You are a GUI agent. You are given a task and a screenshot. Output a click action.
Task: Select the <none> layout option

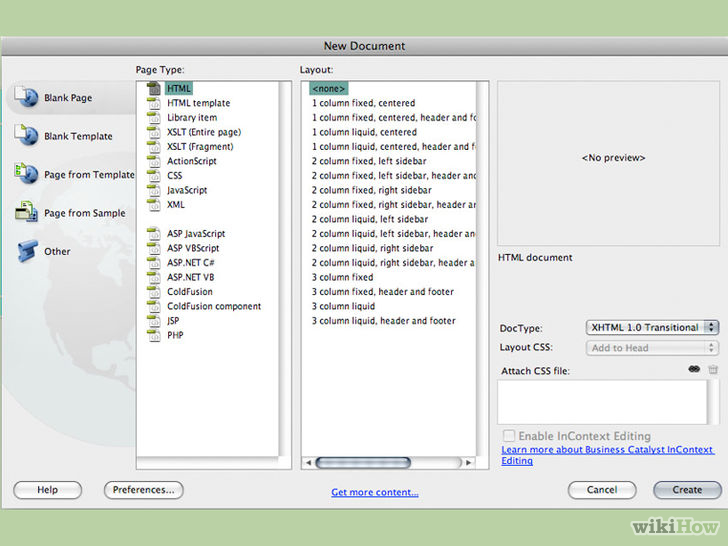(329, 88)
